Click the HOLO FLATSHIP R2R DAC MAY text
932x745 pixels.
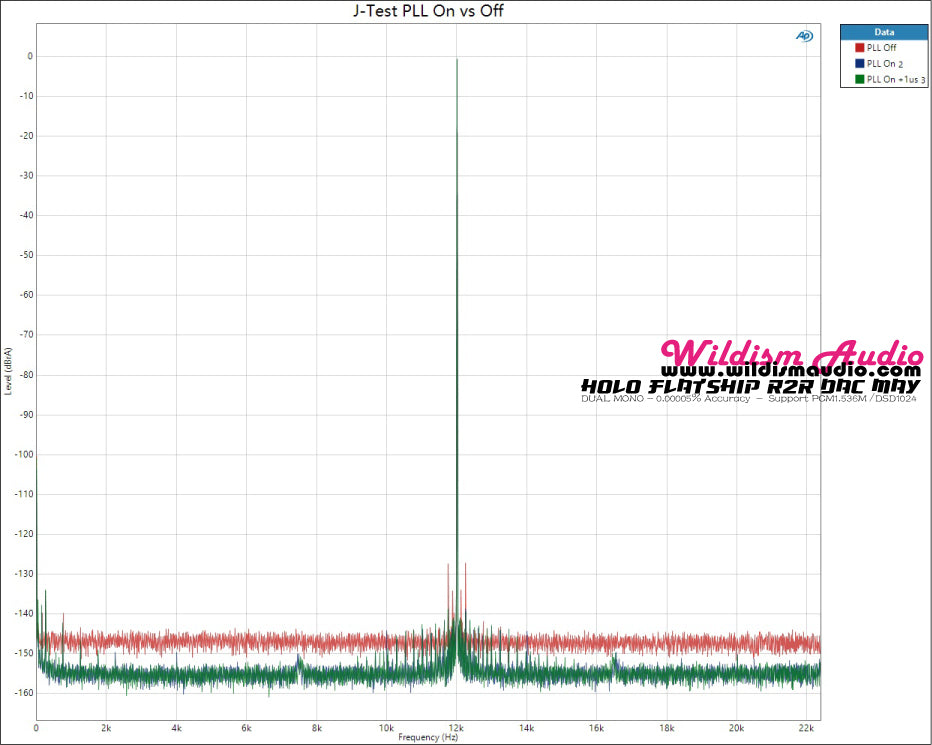point(750,386)
